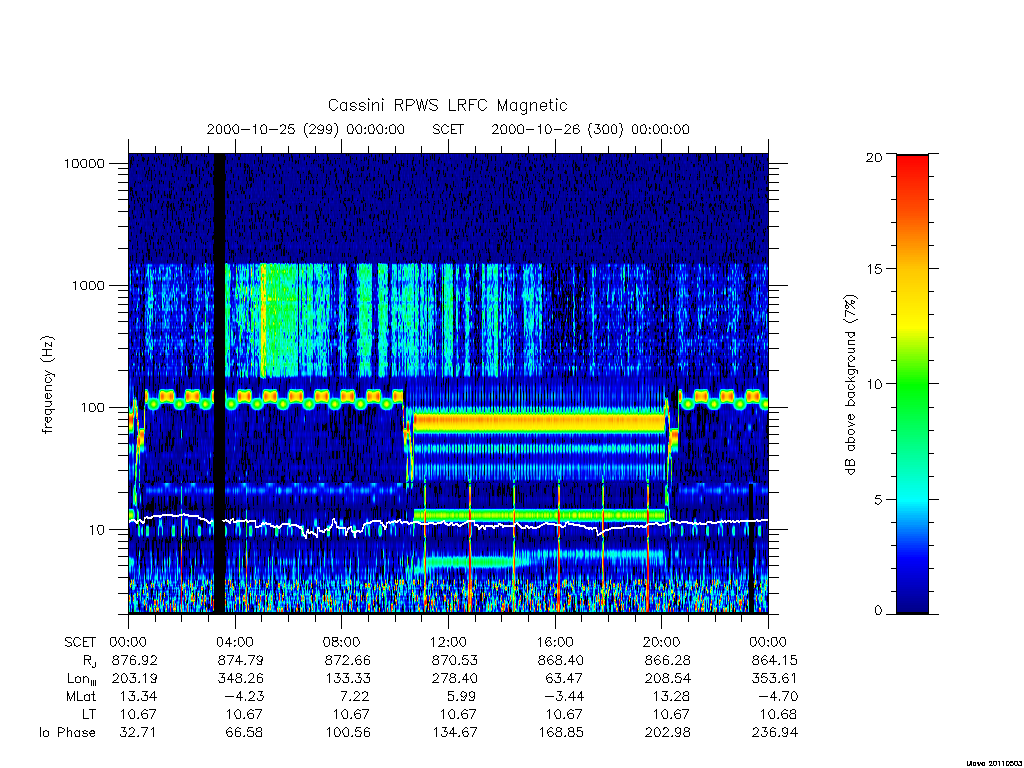Click the black data gap near 03:30
This screenshot has width=1024, height=768.
220,383
